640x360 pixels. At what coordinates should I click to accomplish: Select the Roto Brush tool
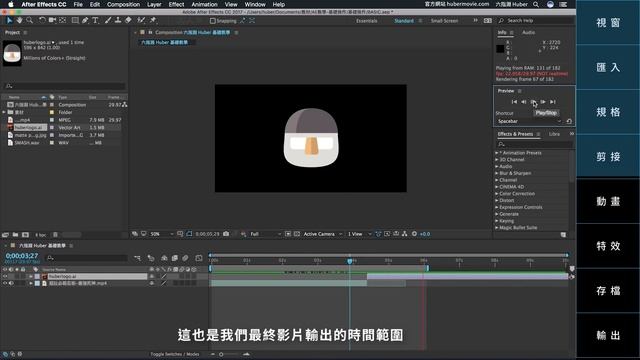point(141,20)
